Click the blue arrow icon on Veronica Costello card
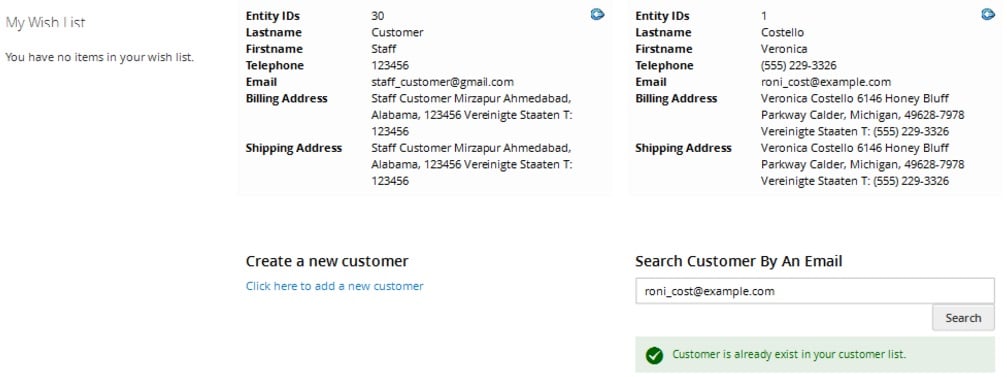Image resolution: width=1007 pixels, height=377 pixels. 988,13
